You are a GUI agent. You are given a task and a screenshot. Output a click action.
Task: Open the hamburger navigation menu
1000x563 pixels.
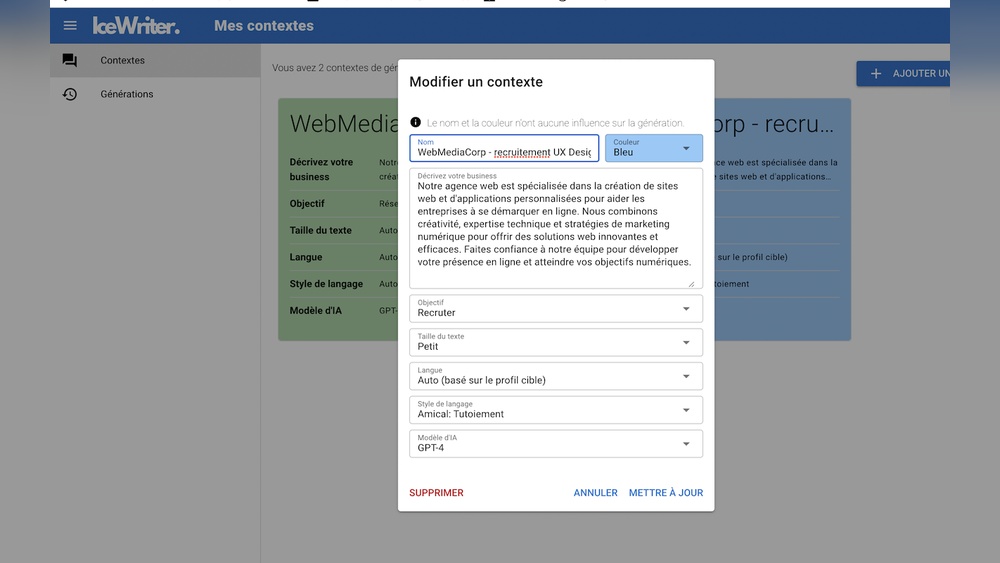(x=70, y=26)
